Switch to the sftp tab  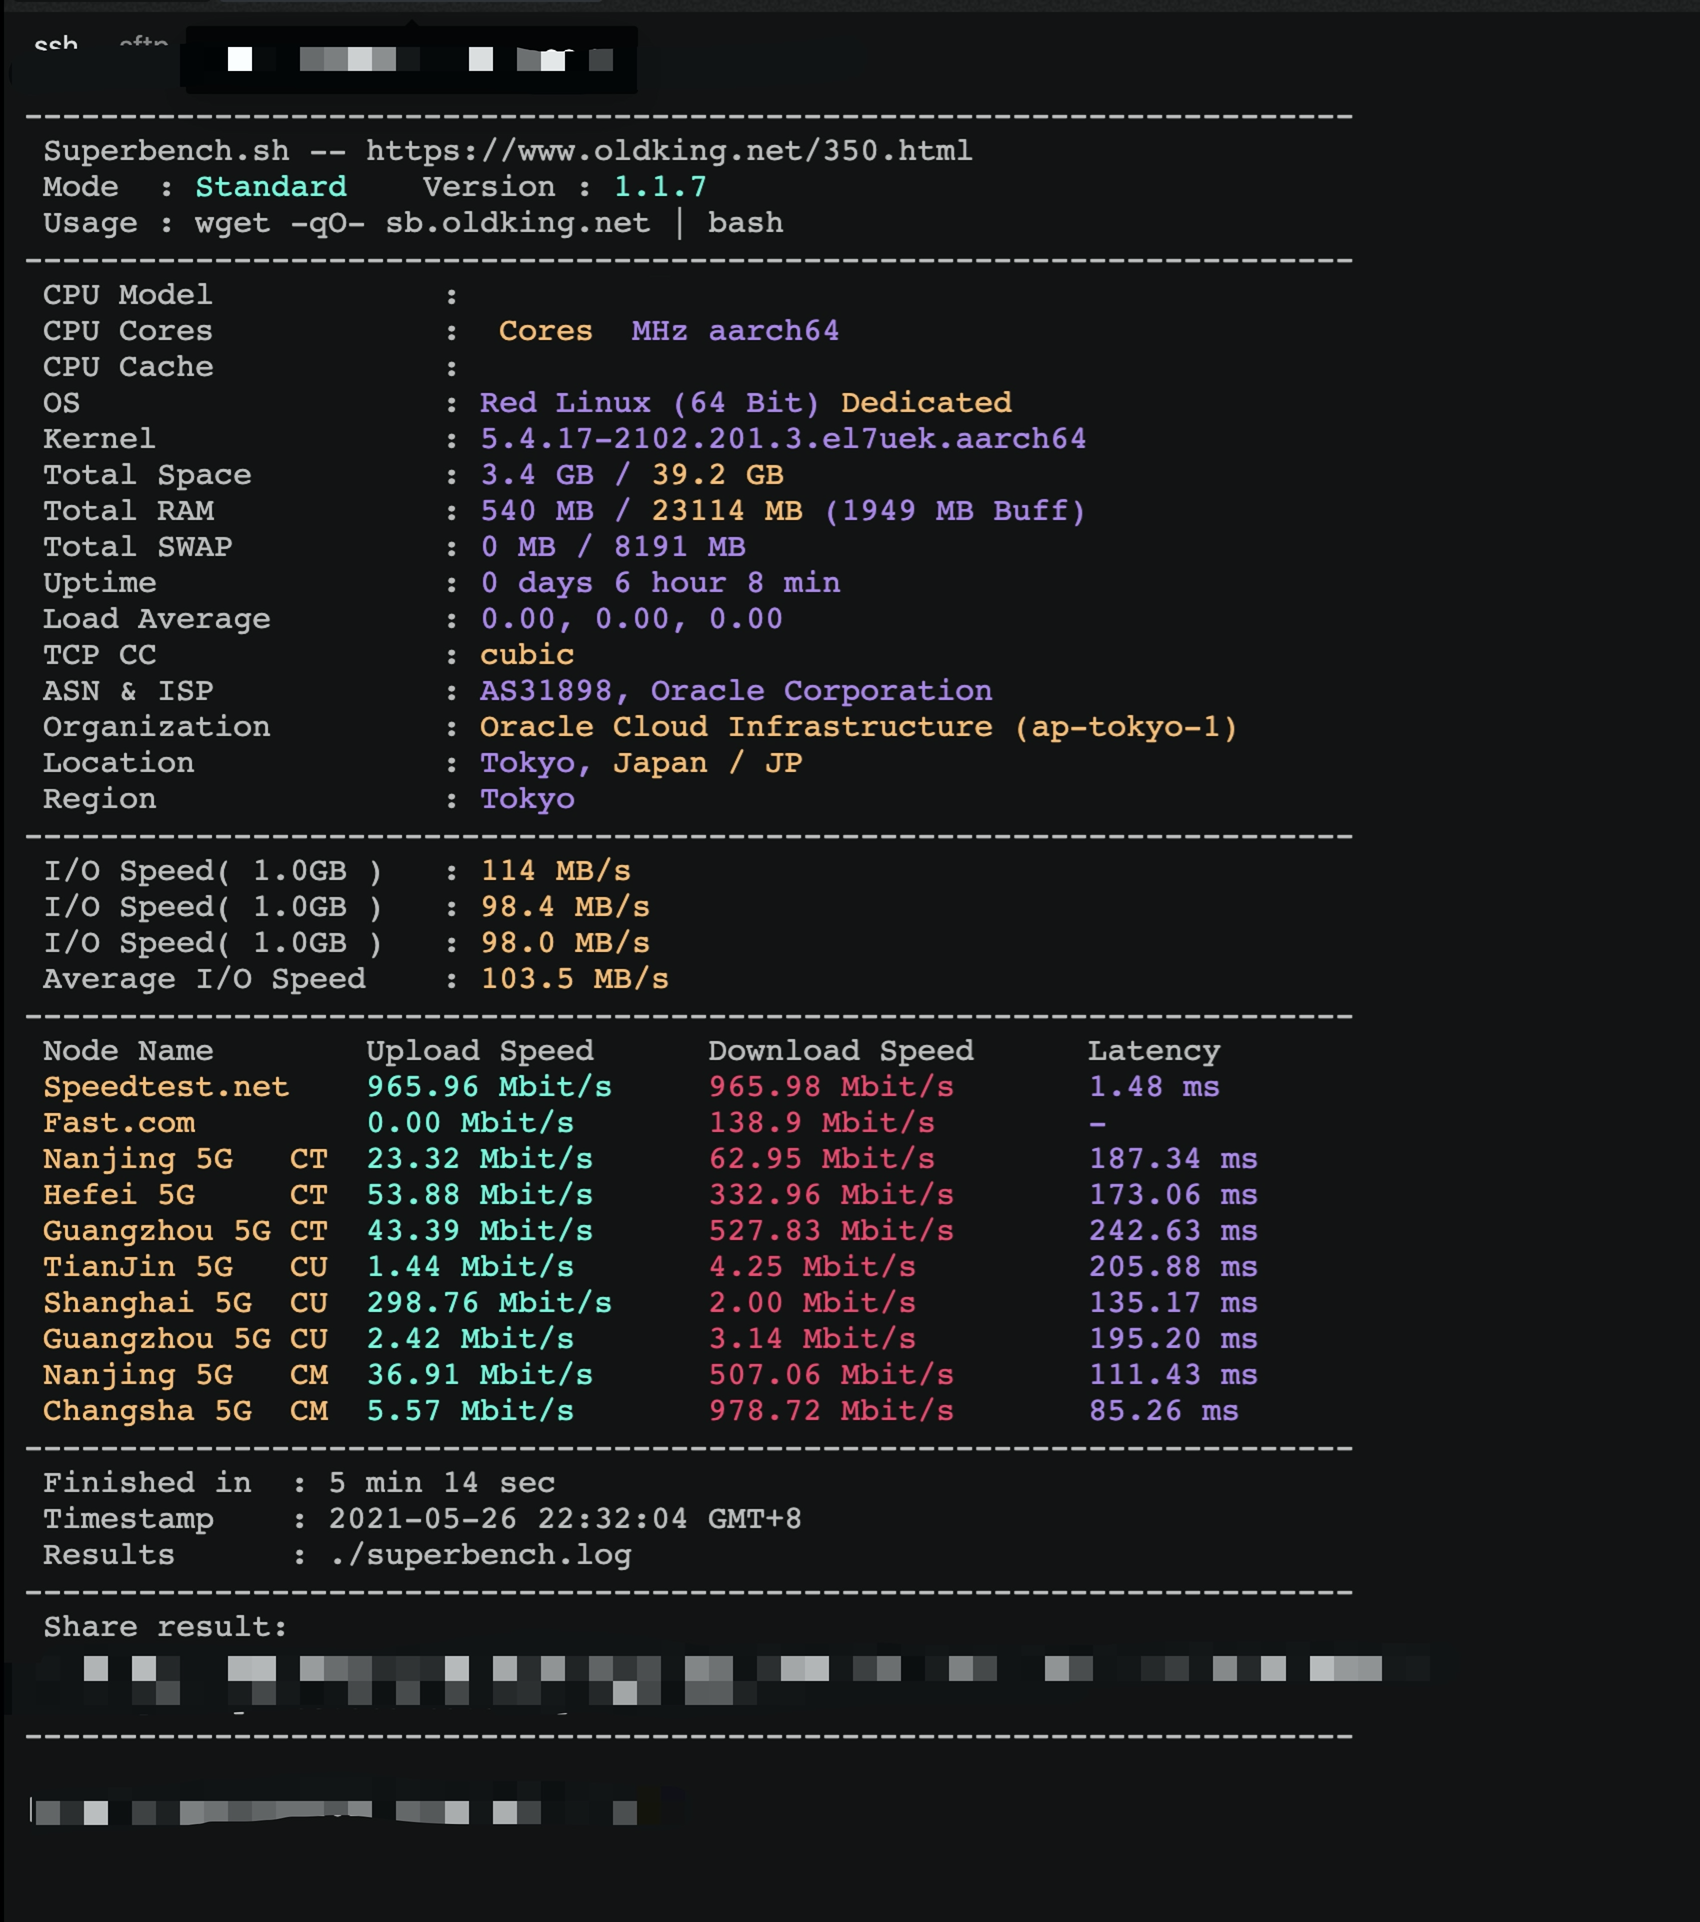[143, 43]
